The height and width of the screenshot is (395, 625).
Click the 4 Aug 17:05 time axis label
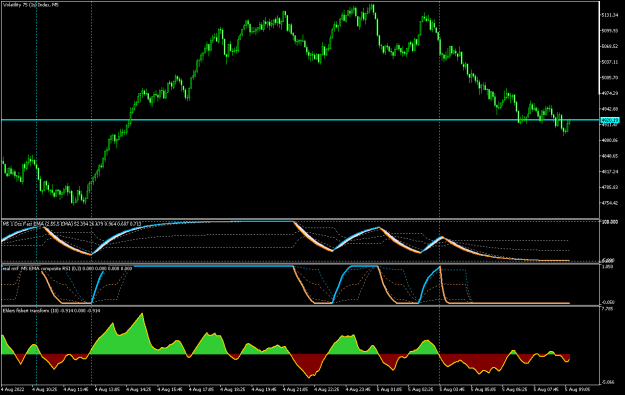click(x=201, y=389)
